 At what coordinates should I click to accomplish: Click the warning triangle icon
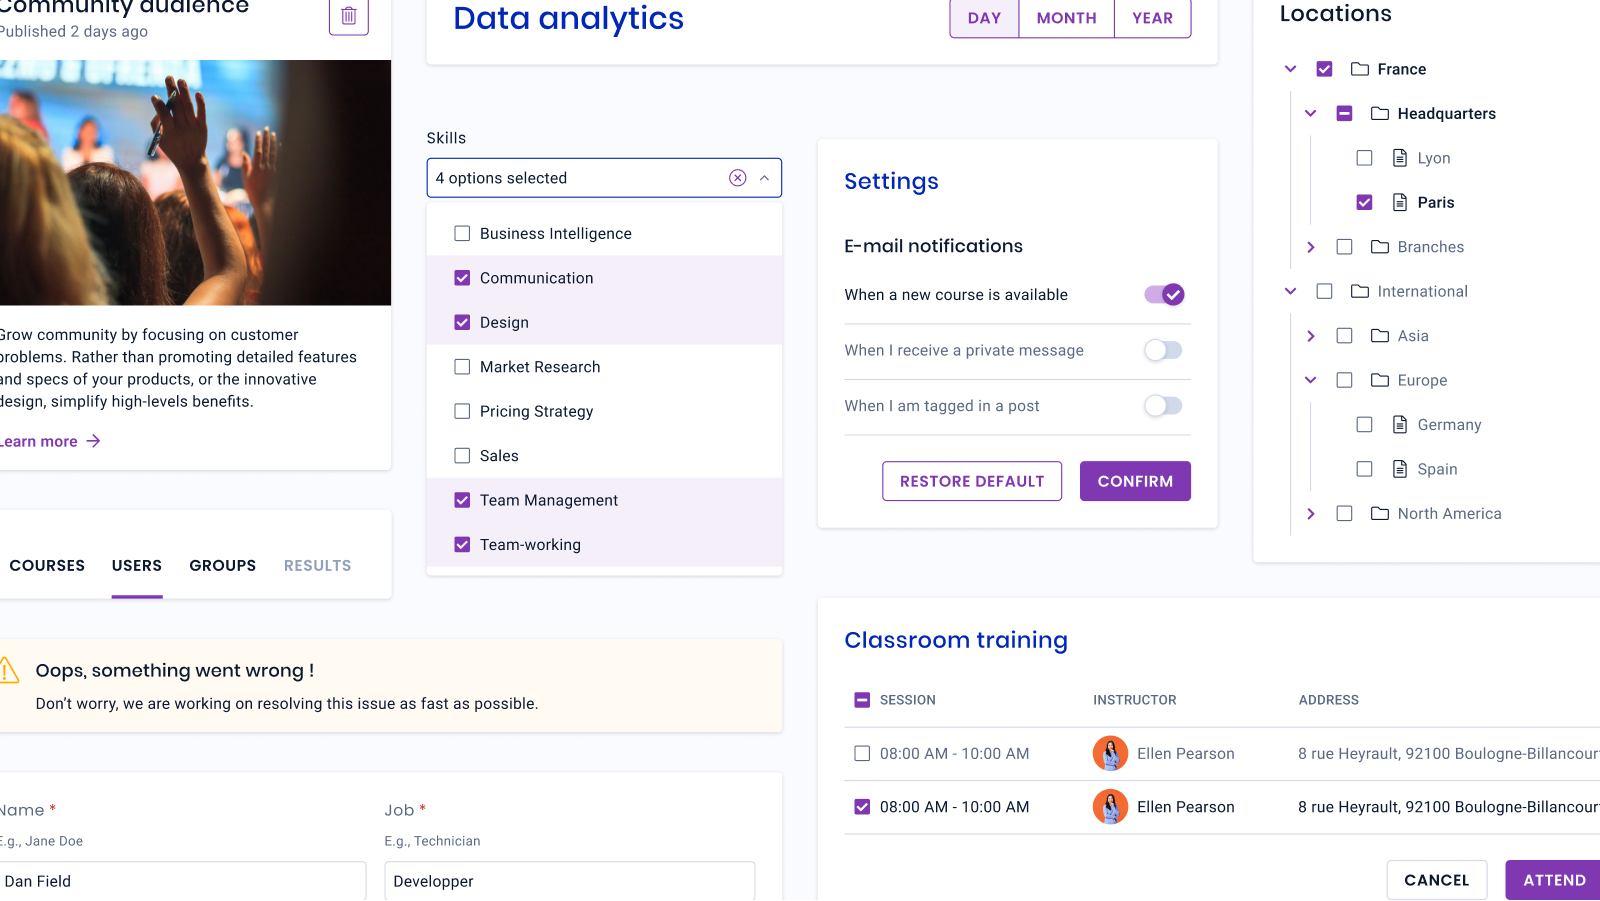pos(9,670)
